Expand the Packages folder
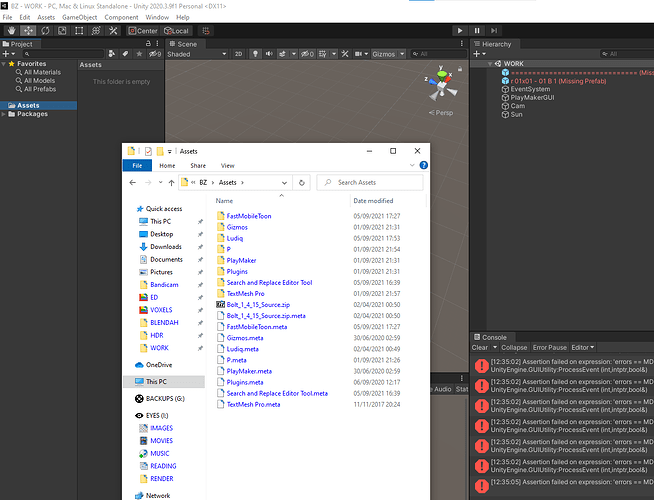 [4, 114]
